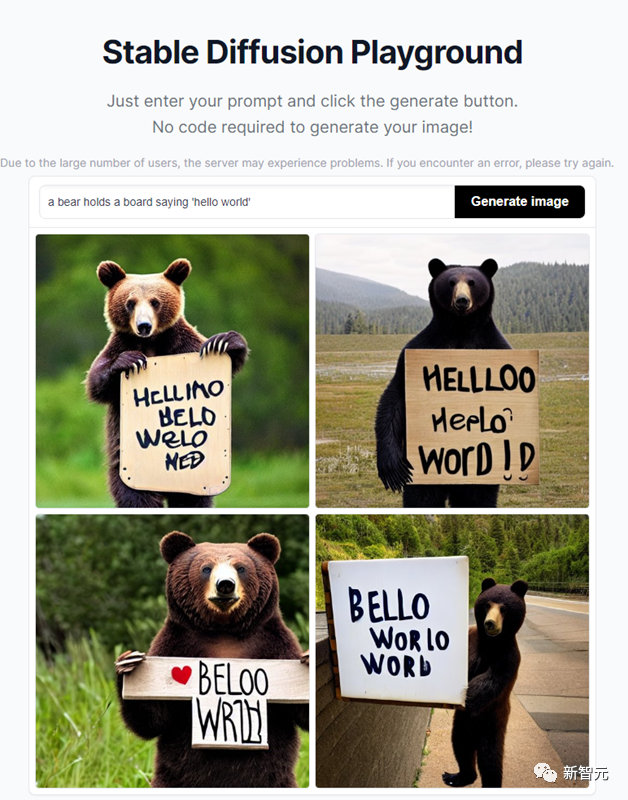Click the server error notice text

pyautogui.click(x=307, y=163)
